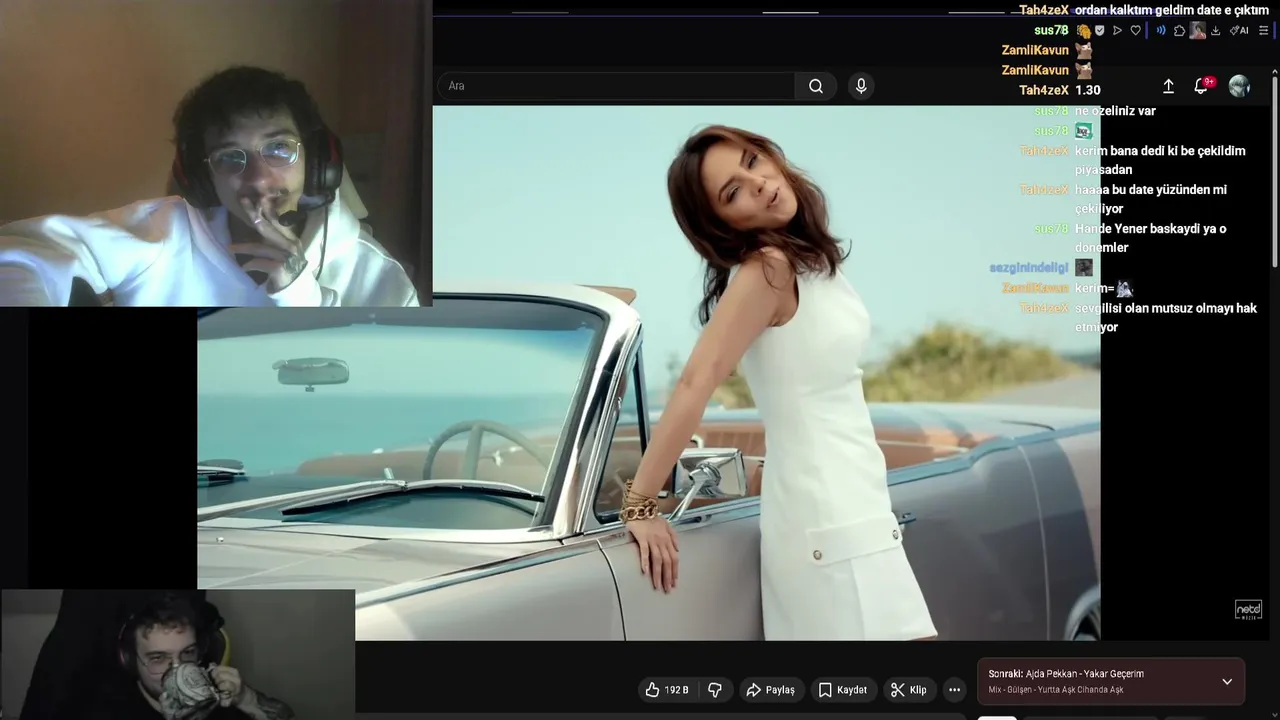The image size is (1280, 720).
Task: Open the notifications bell
Action: pos(1202,87)
